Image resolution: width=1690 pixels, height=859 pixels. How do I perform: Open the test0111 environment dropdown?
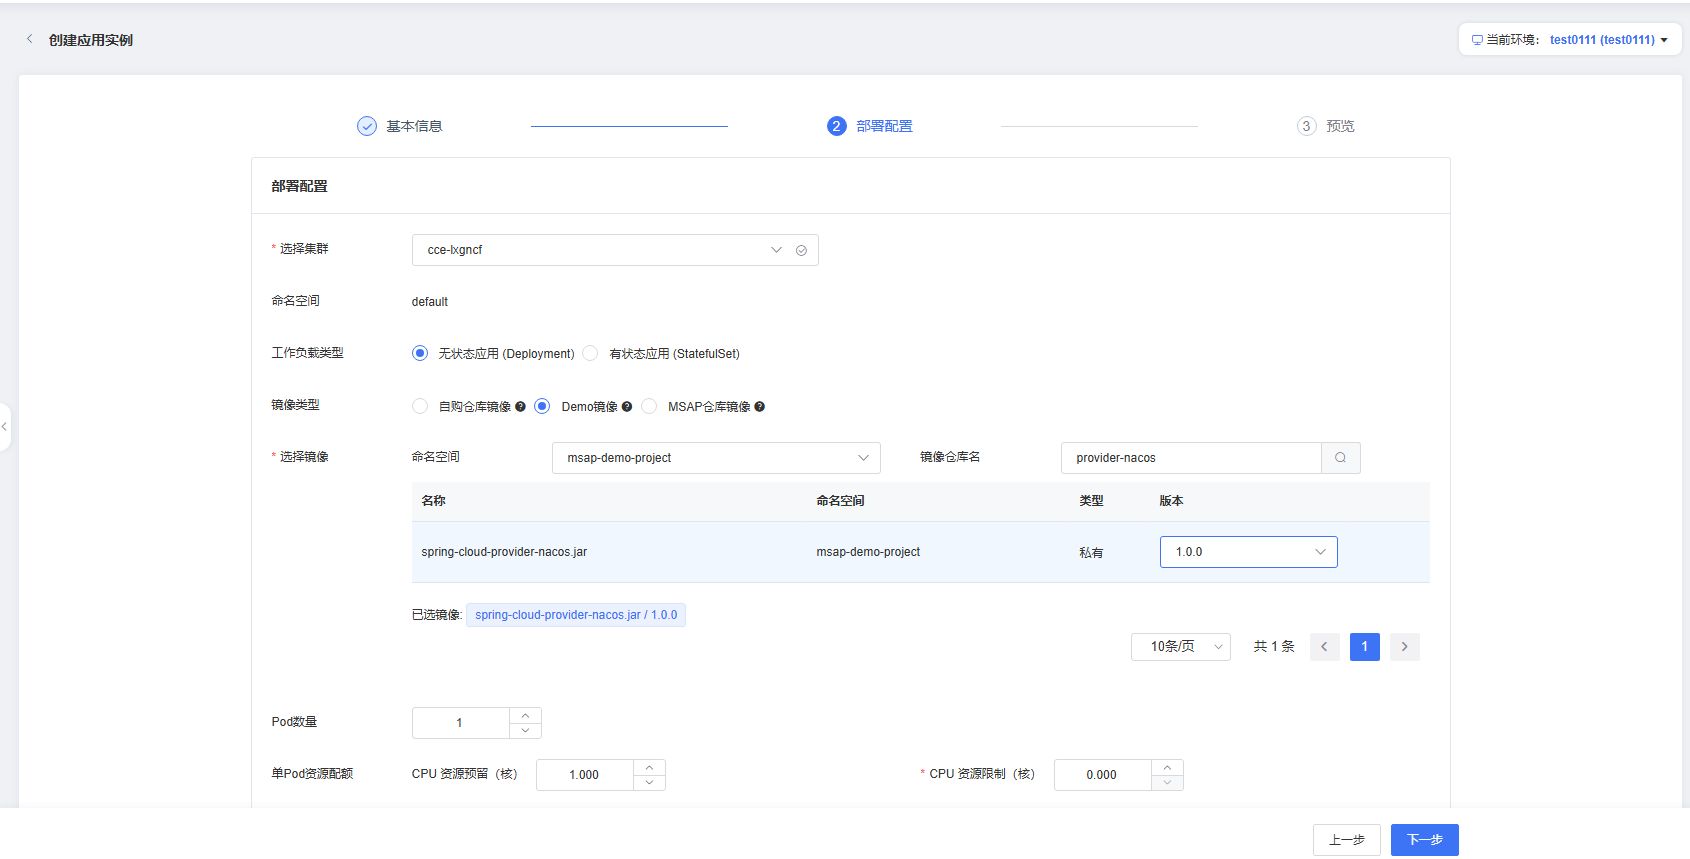pyautogui.click(x=1609, y=40)
